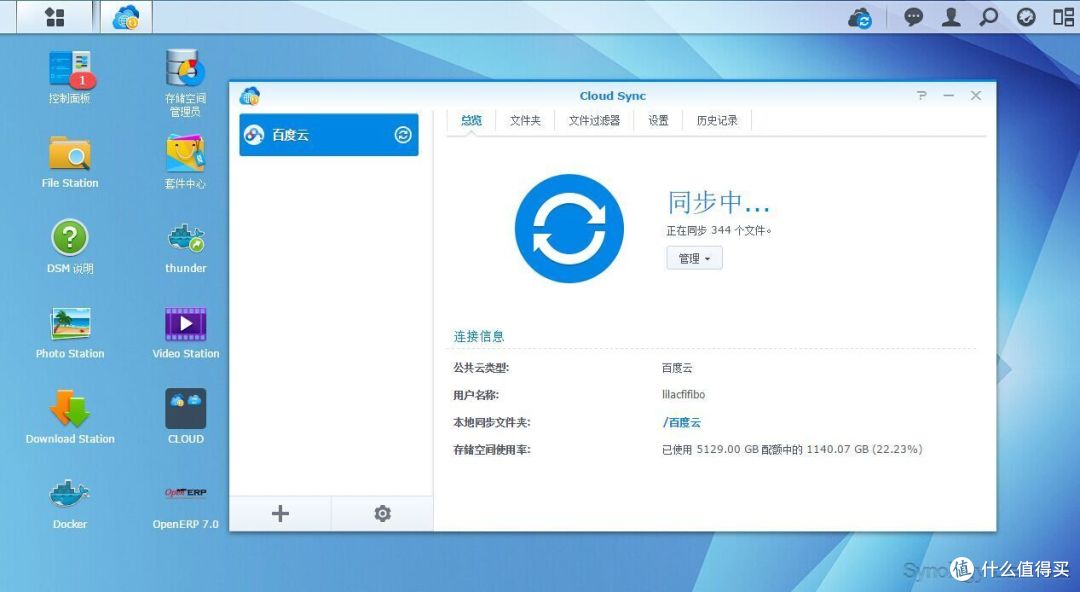Add a new cloud connection with plus

[x=280, y=513]
